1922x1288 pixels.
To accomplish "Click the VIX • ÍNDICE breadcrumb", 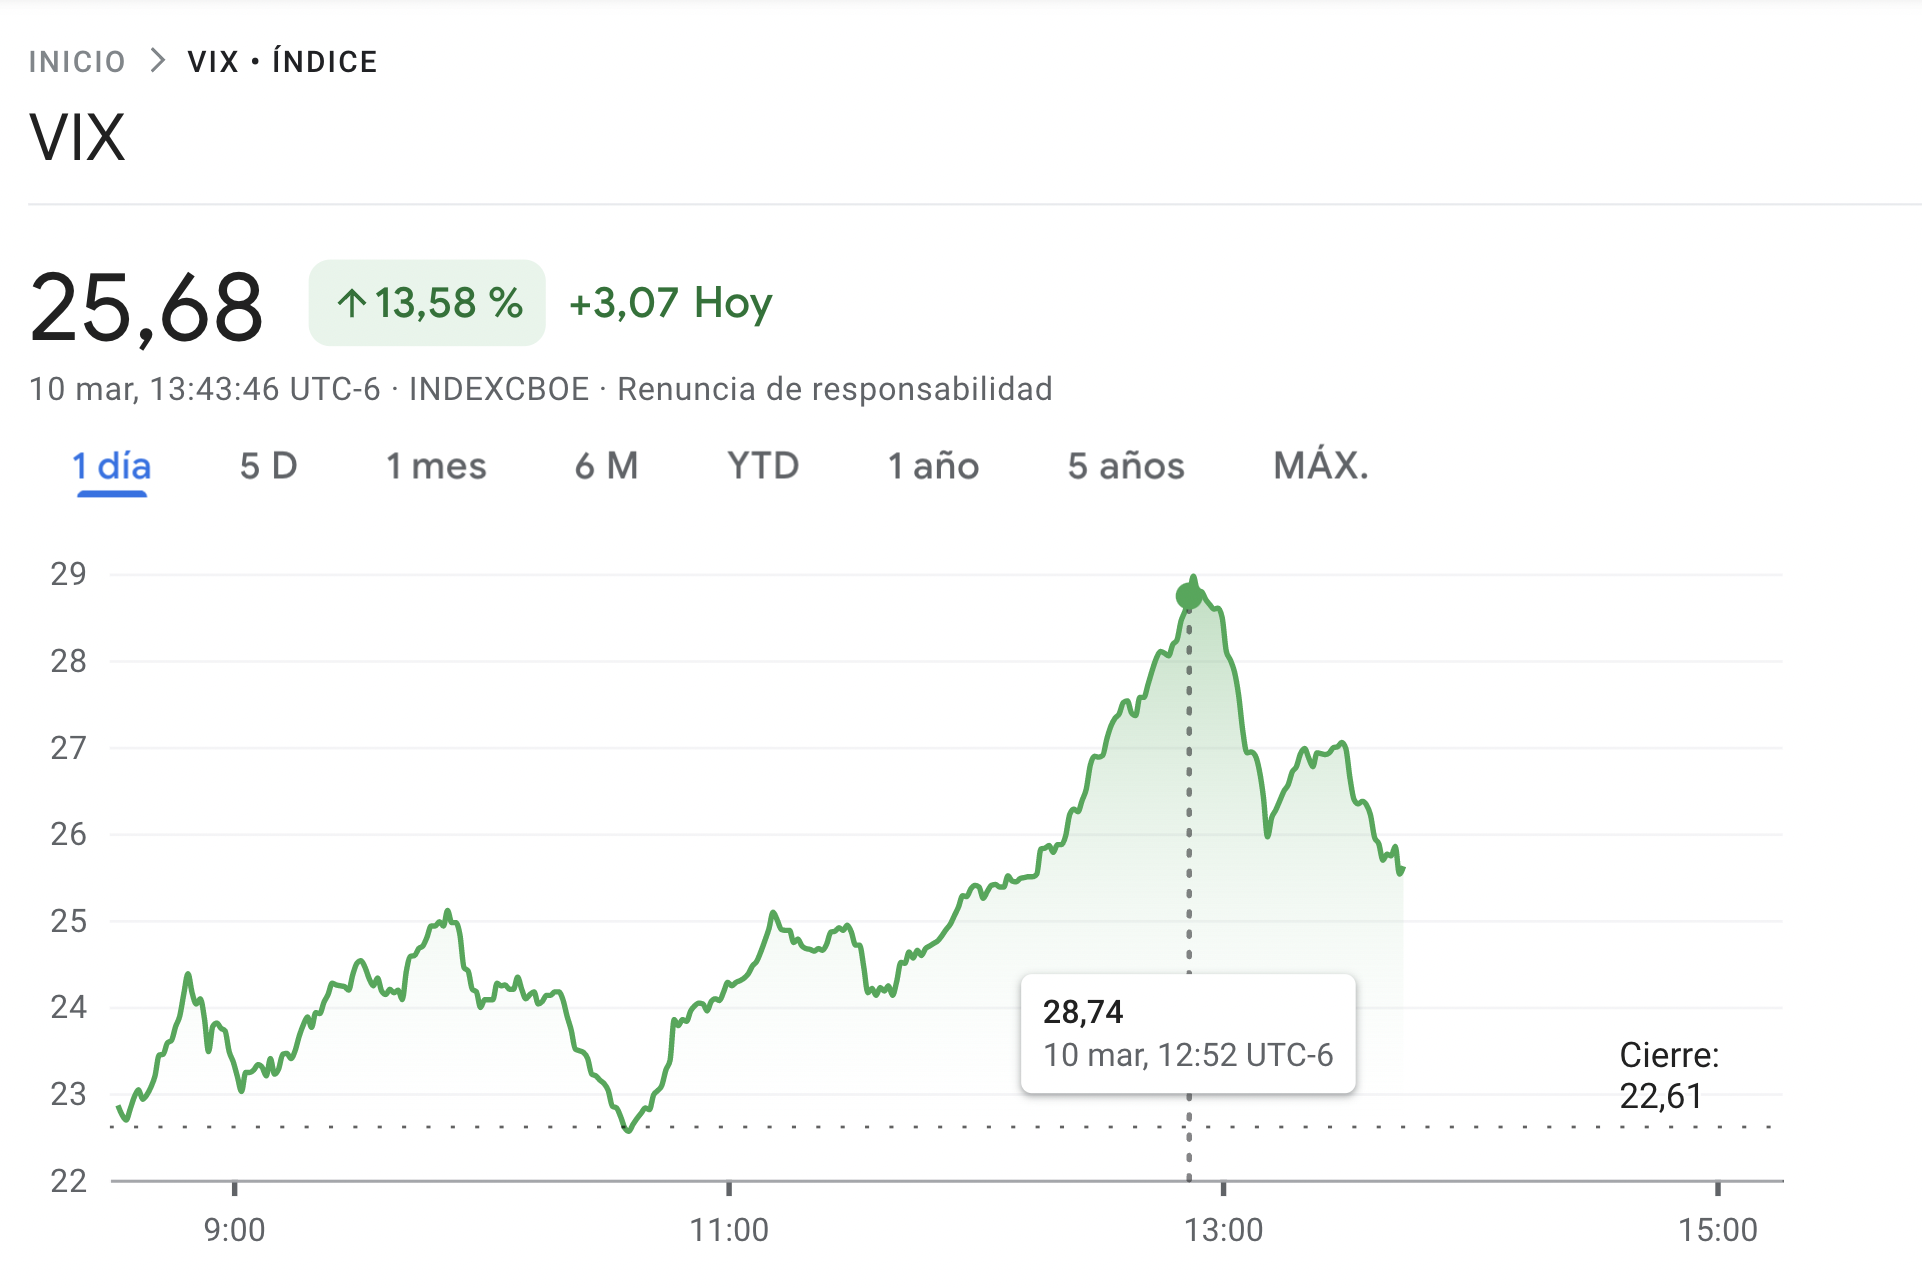I will [282, 62].
